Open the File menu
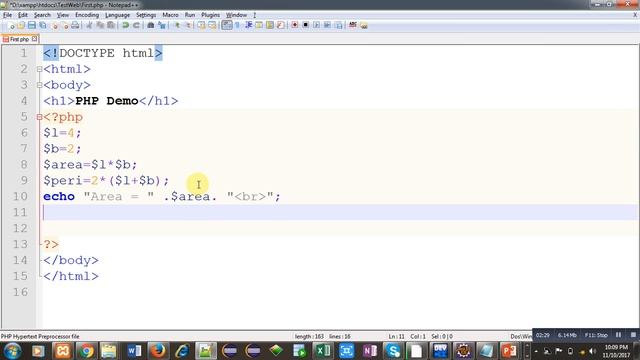 click(7, 15)
